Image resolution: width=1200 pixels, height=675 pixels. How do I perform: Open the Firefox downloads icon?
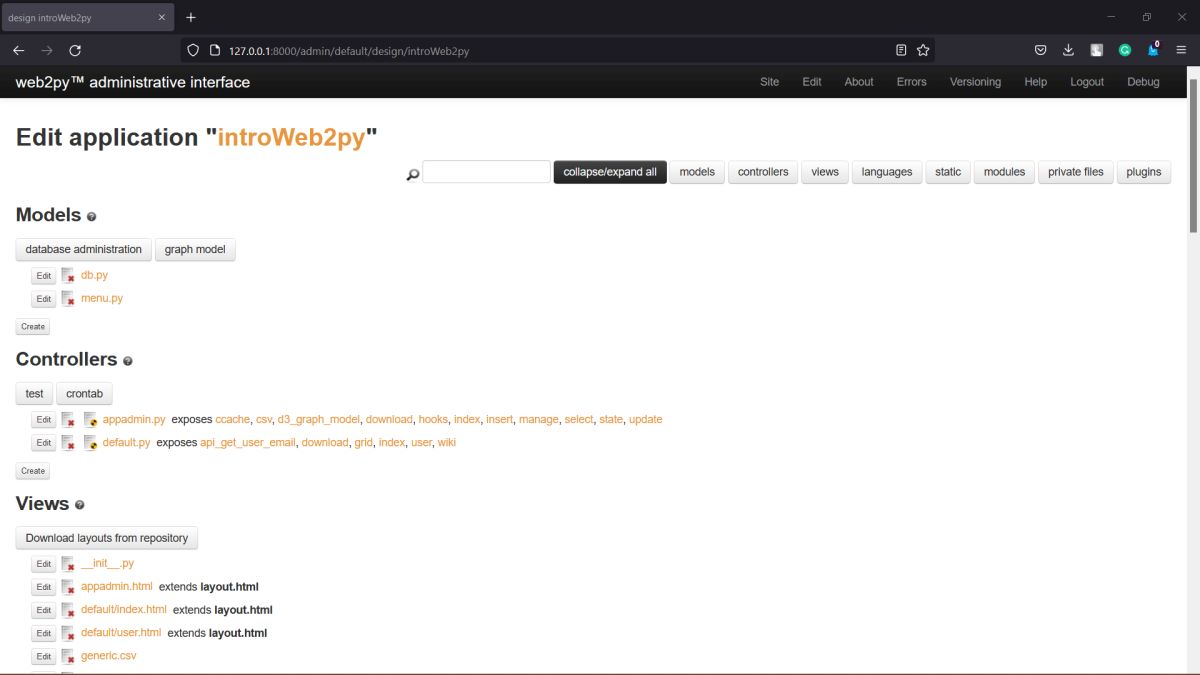[1068, 50]
